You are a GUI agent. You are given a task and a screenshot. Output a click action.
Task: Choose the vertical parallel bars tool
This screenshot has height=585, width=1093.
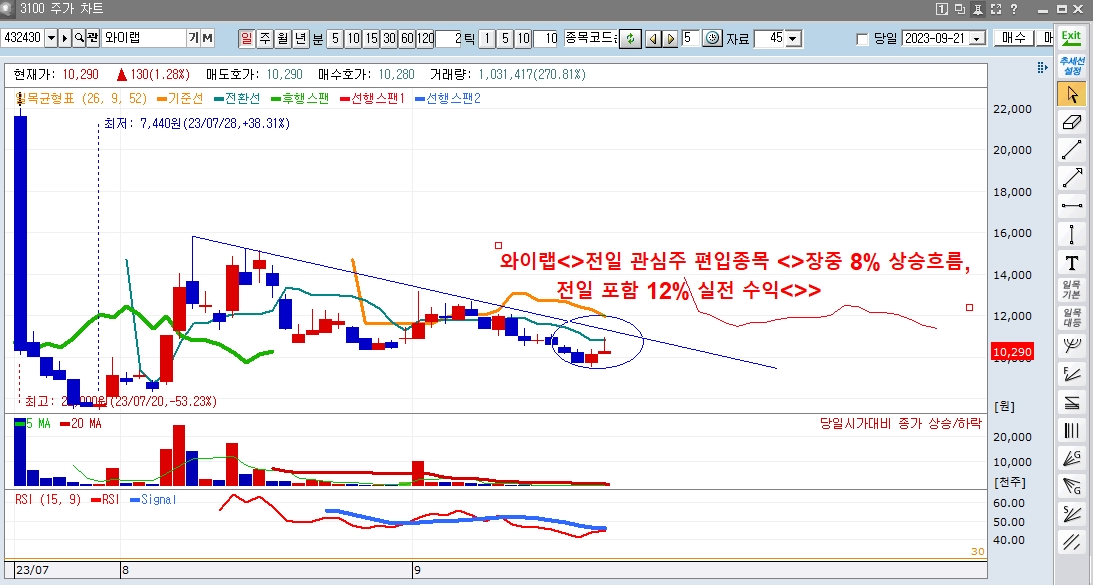(x=1071, y=430)
